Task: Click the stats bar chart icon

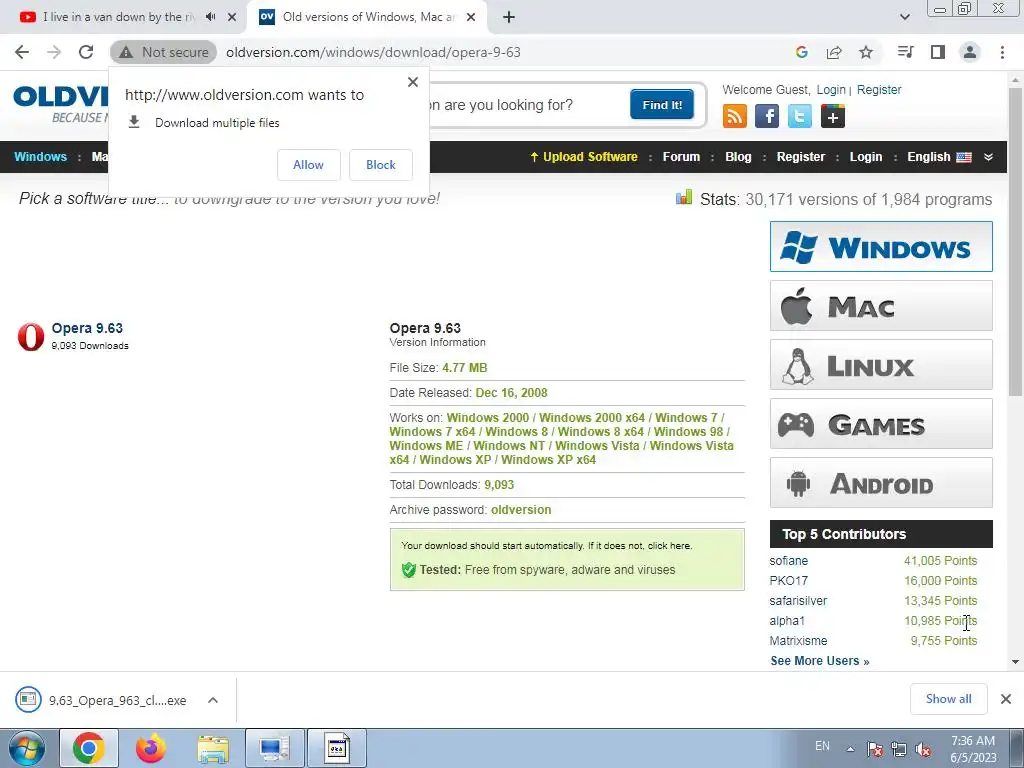Action: (684, 197)
